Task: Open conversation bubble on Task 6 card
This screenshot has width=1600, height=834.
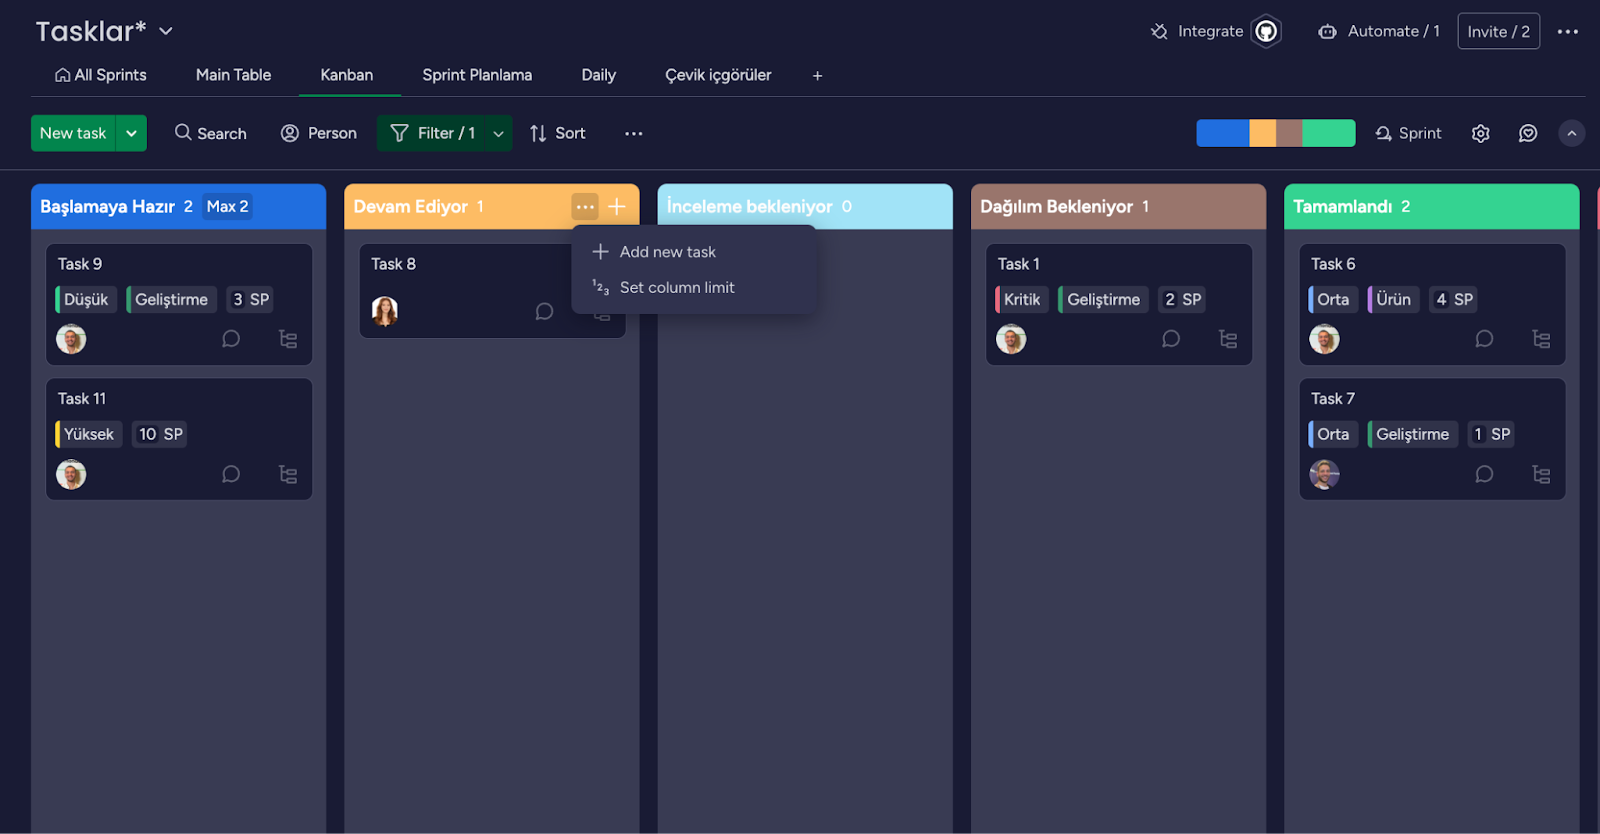Action: [1484, 339]
